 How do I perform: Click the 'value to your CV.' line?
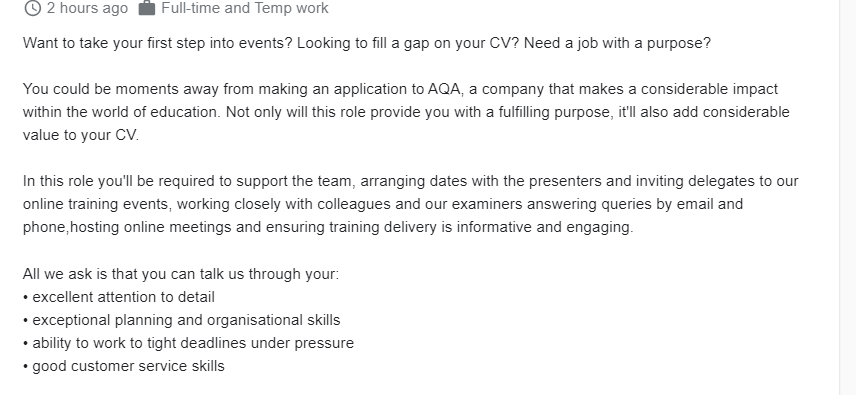pyautogui.click(x=81, y=135)
